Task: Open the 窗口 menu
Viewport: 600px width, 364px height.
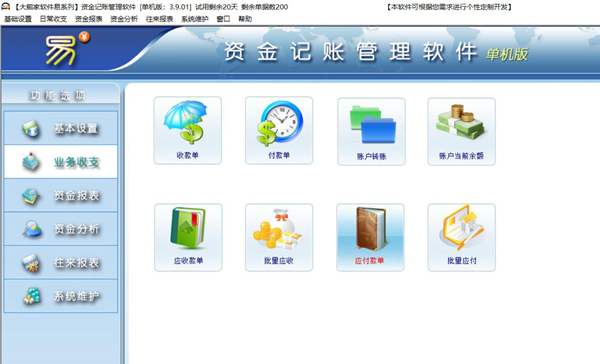Action: tap(223, 19)
